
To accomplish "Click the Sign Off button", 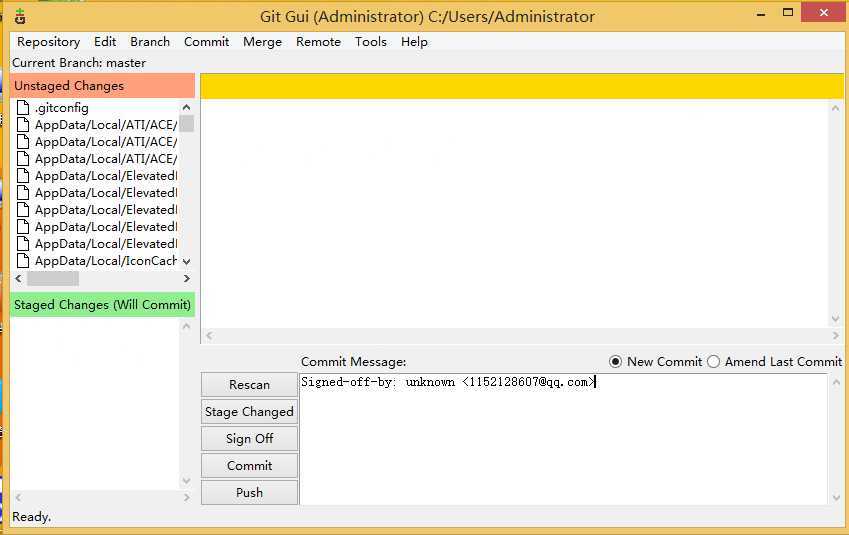I will (x=249, y=439).
